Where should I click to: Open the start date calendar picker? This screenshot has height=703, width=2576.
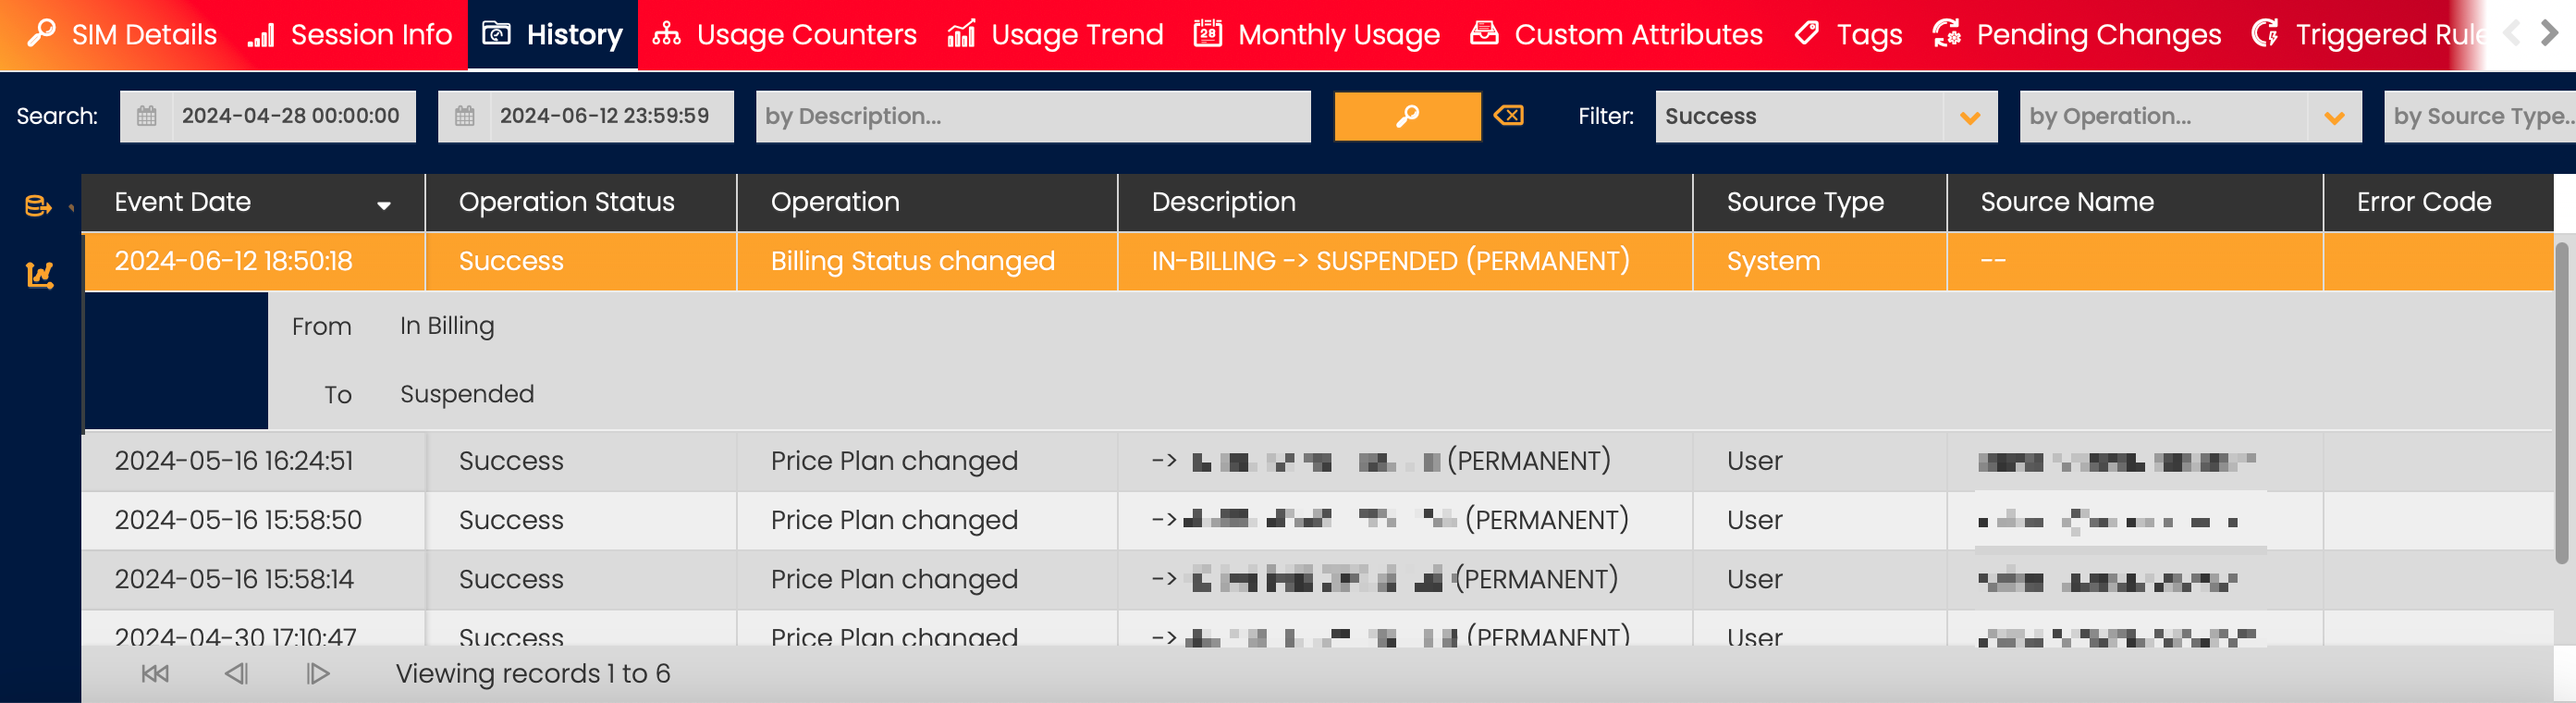[x=147, y=116]
